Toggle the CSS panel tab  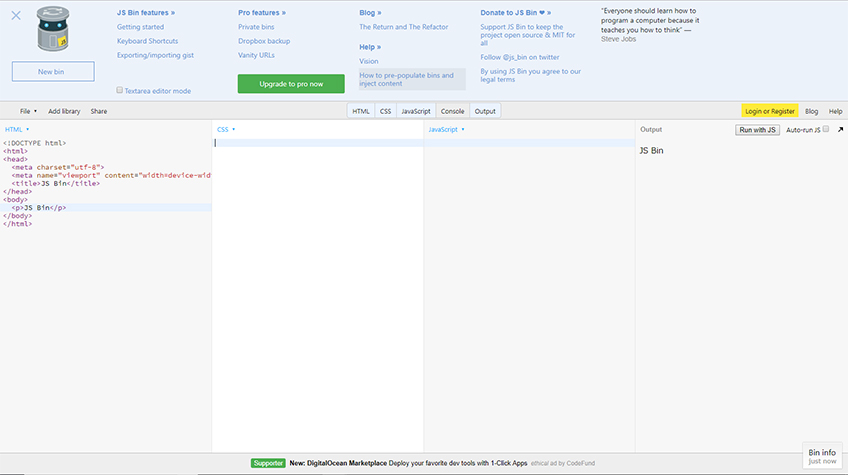tap(385, 111)
